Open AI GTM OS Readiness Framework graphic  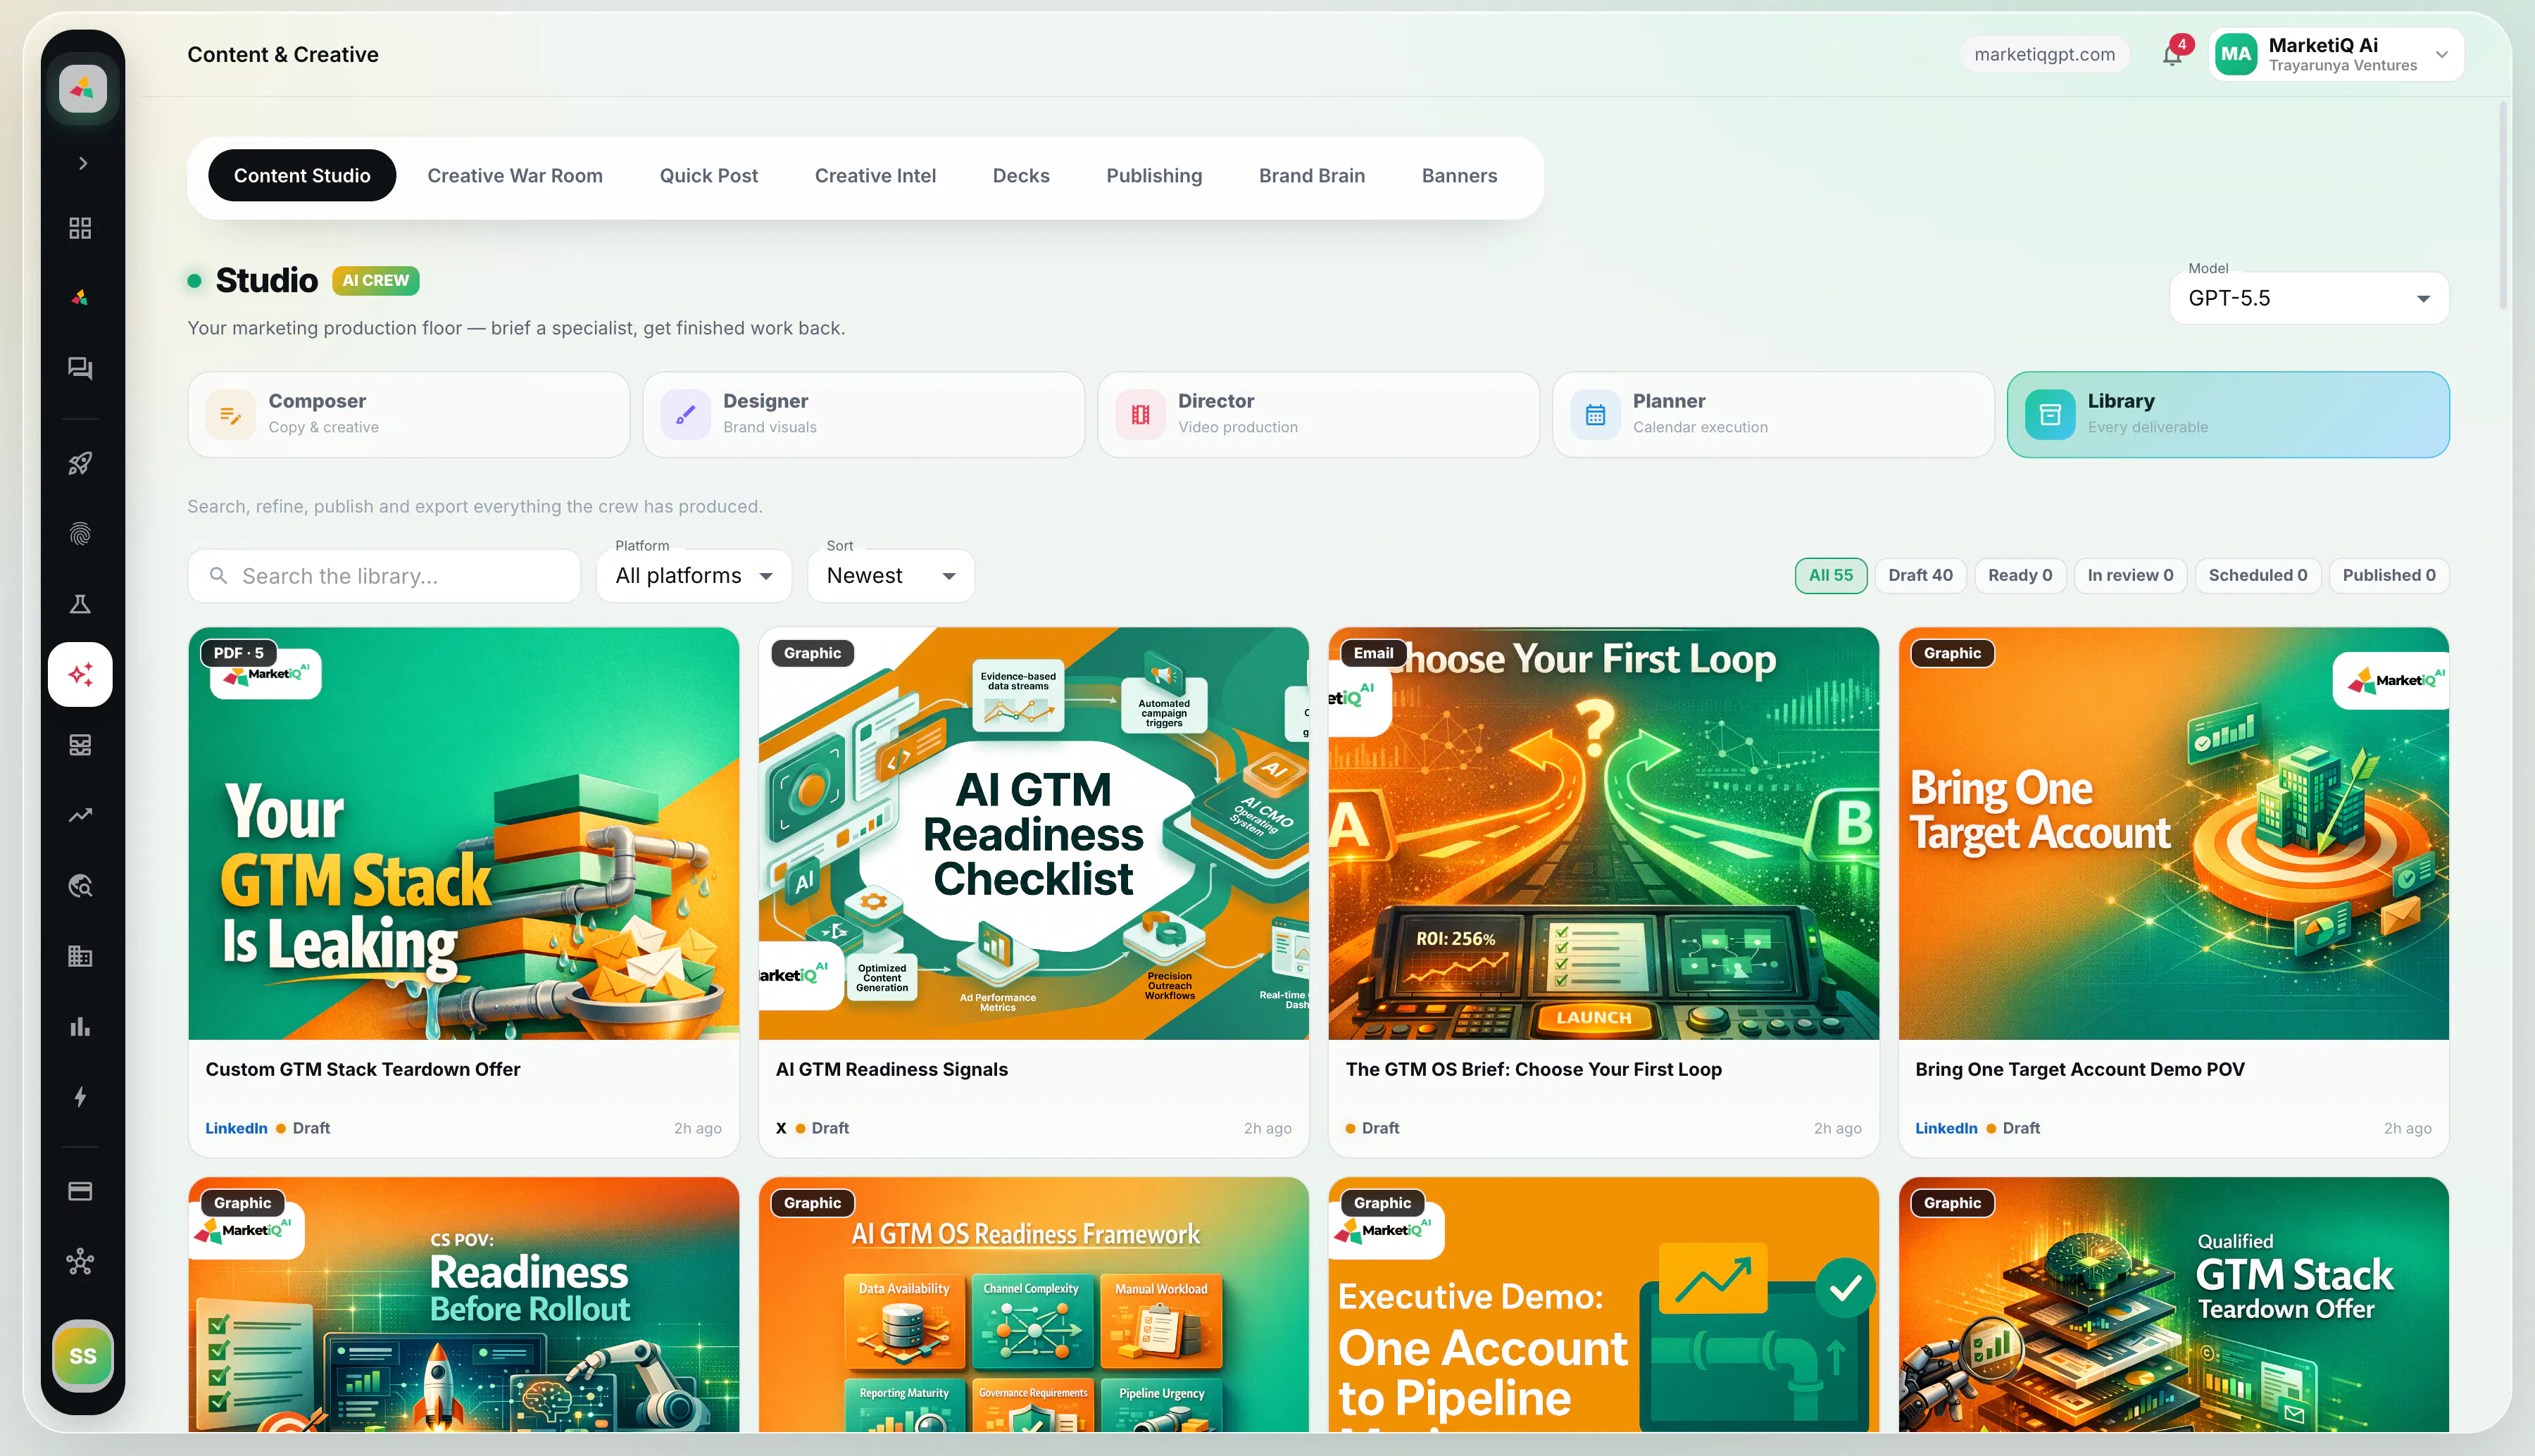pos(1034,1305)
